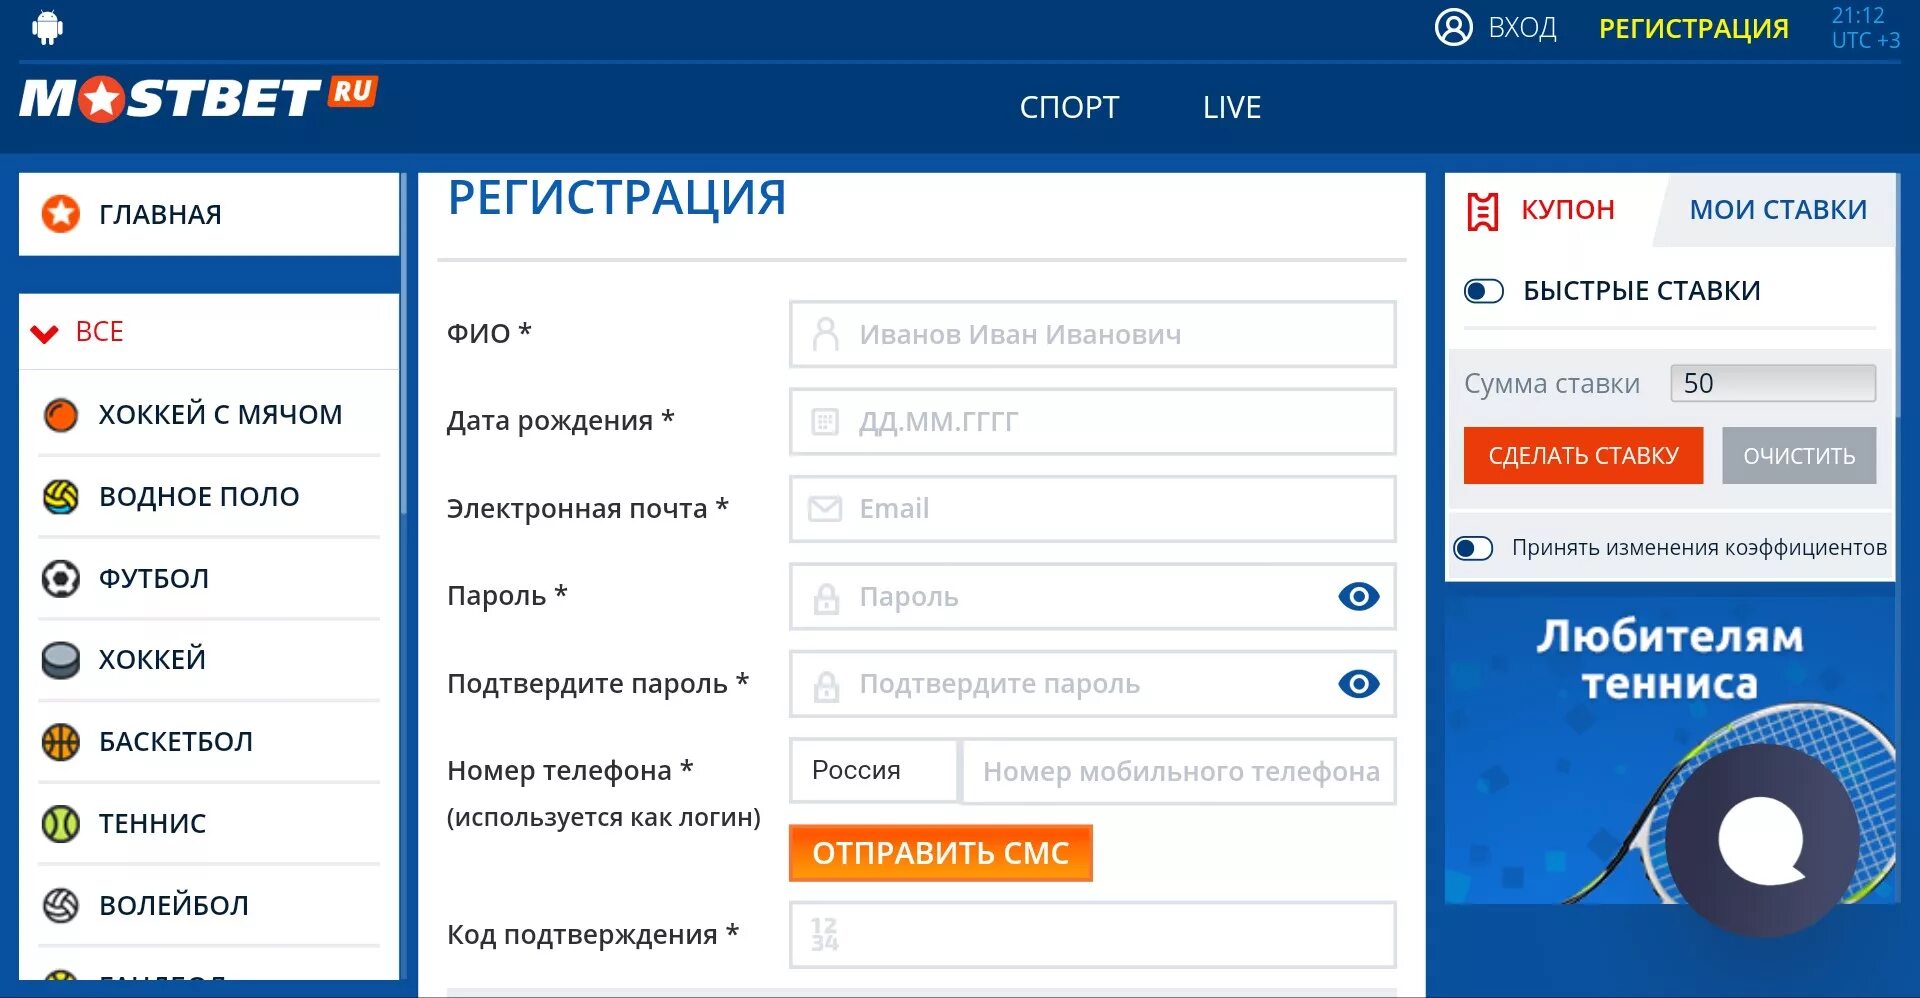Viewport: 1920px width, 998px height.
Task: Click the Футбол soccer ball icon
Action: coord(61,578)
